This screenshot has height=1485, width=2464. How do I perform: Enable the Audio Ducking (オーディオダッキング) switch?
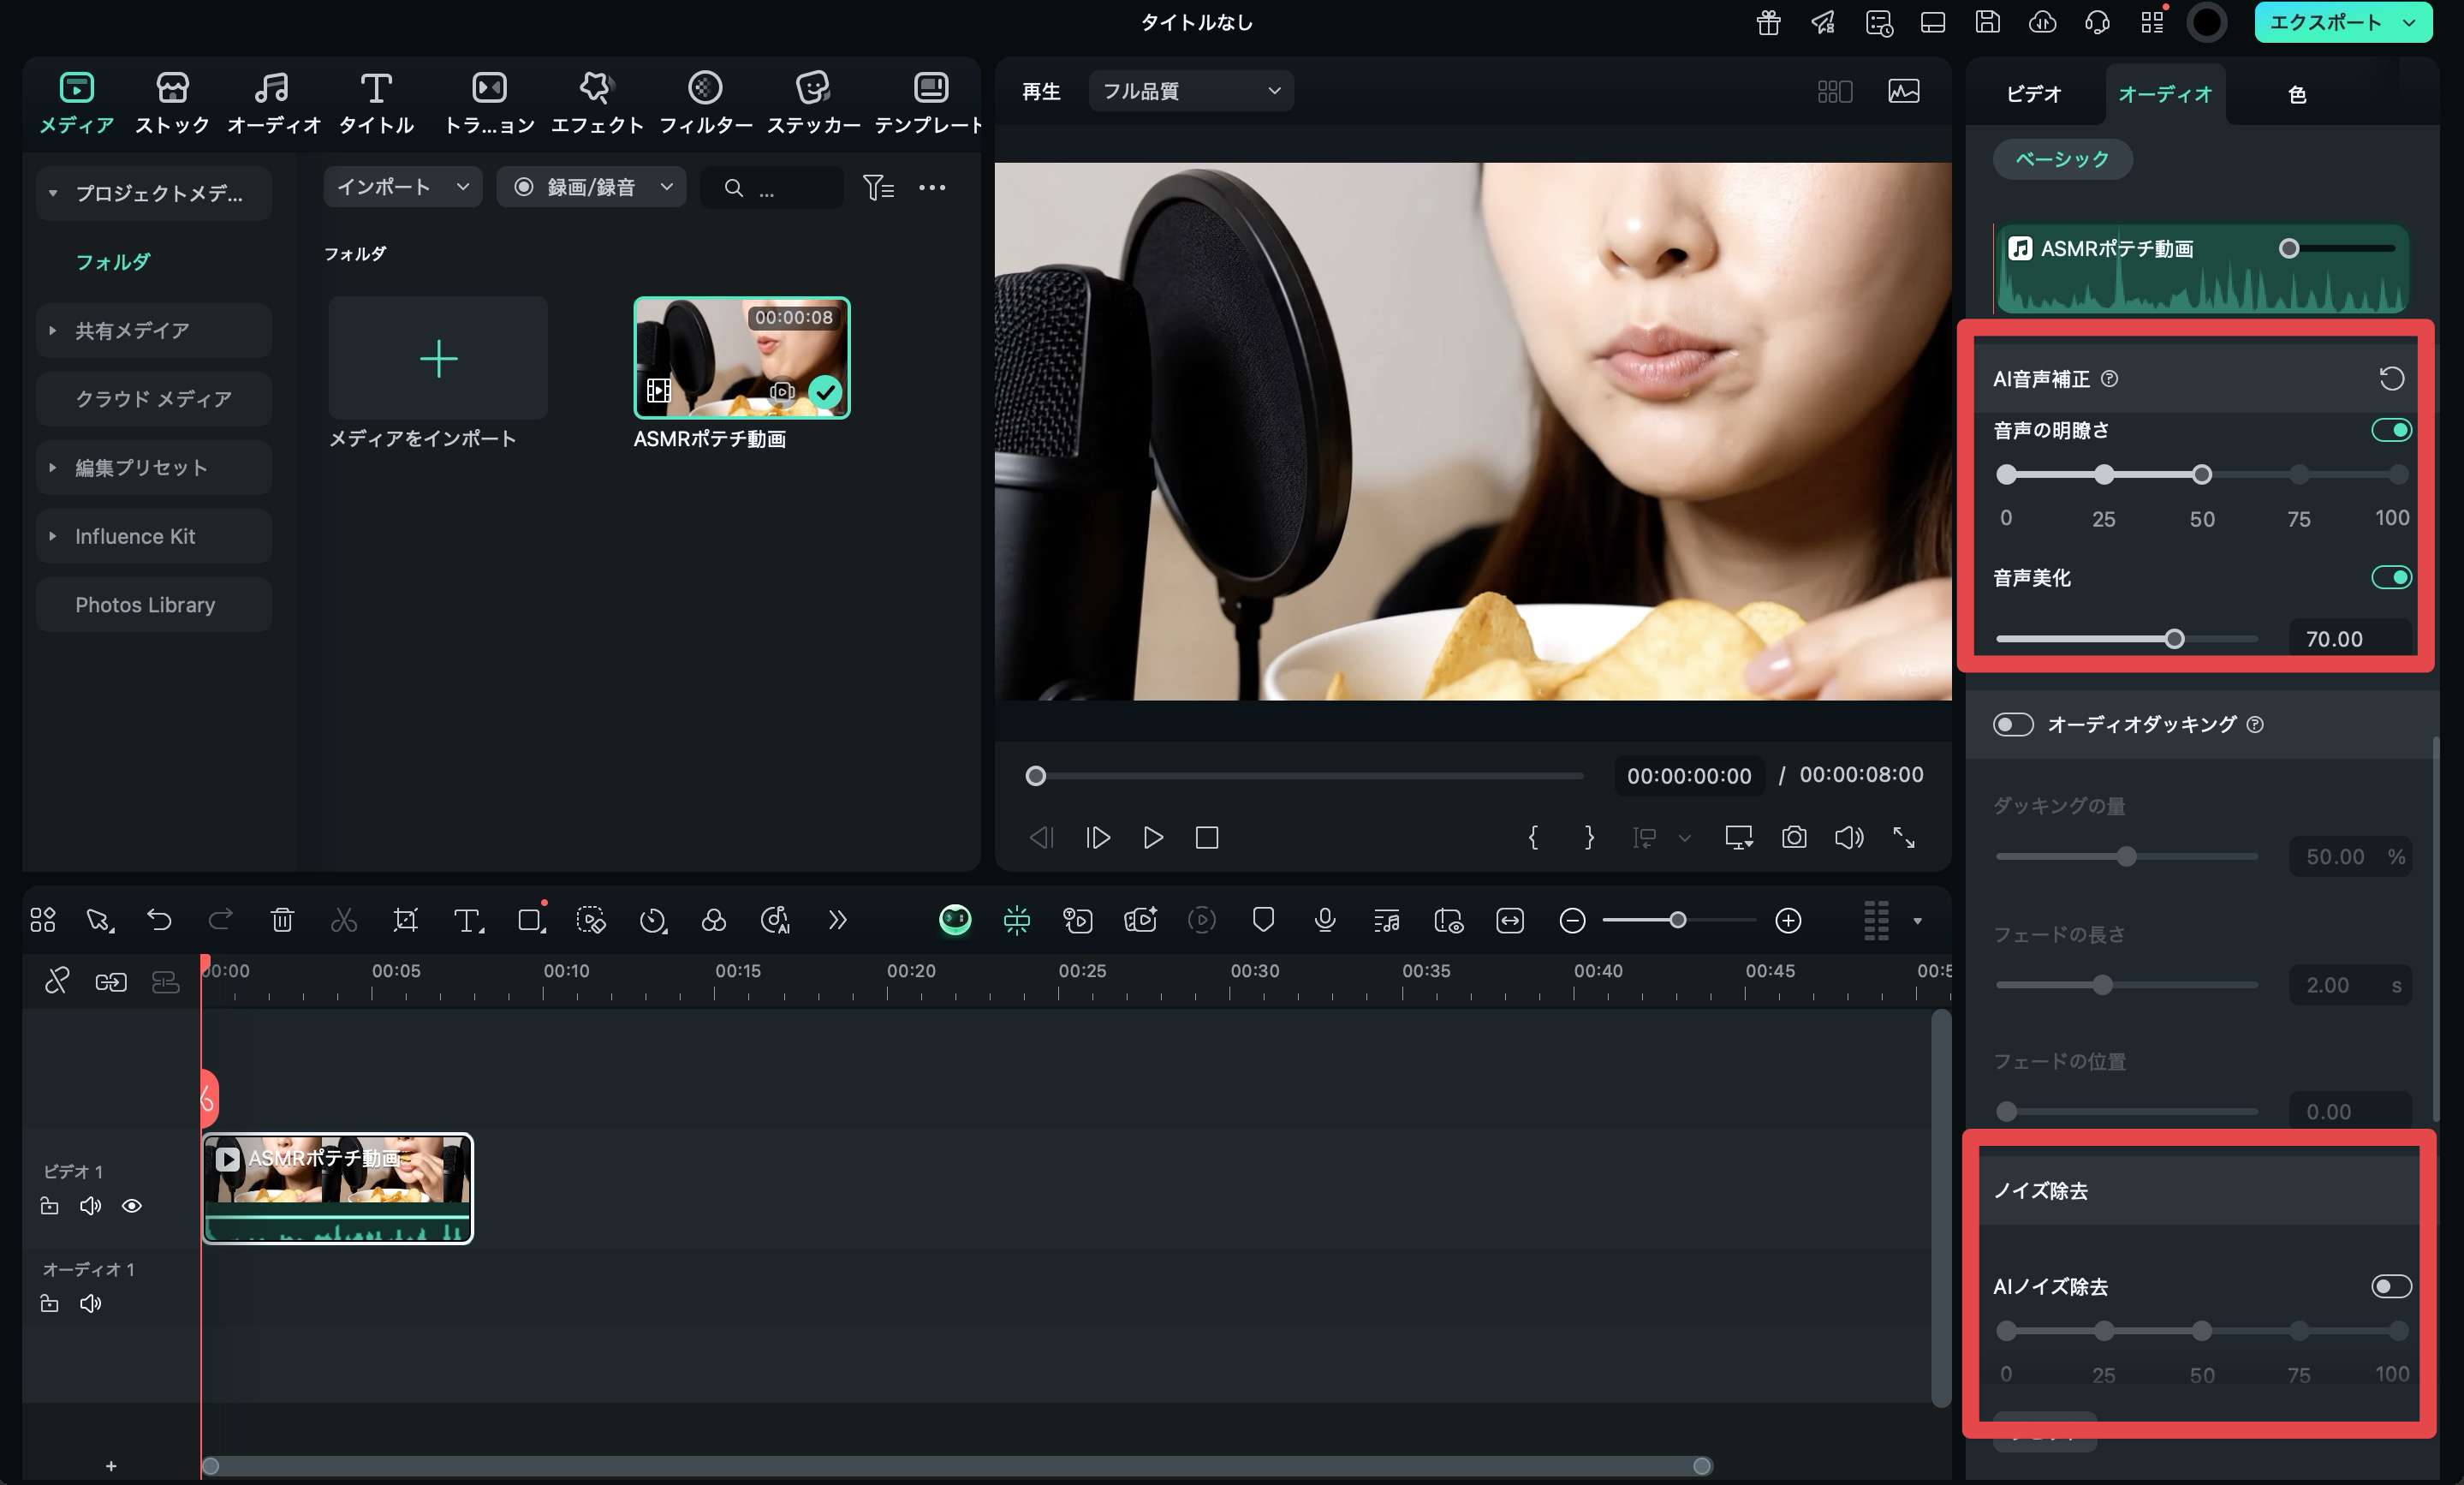[2013, 724]
